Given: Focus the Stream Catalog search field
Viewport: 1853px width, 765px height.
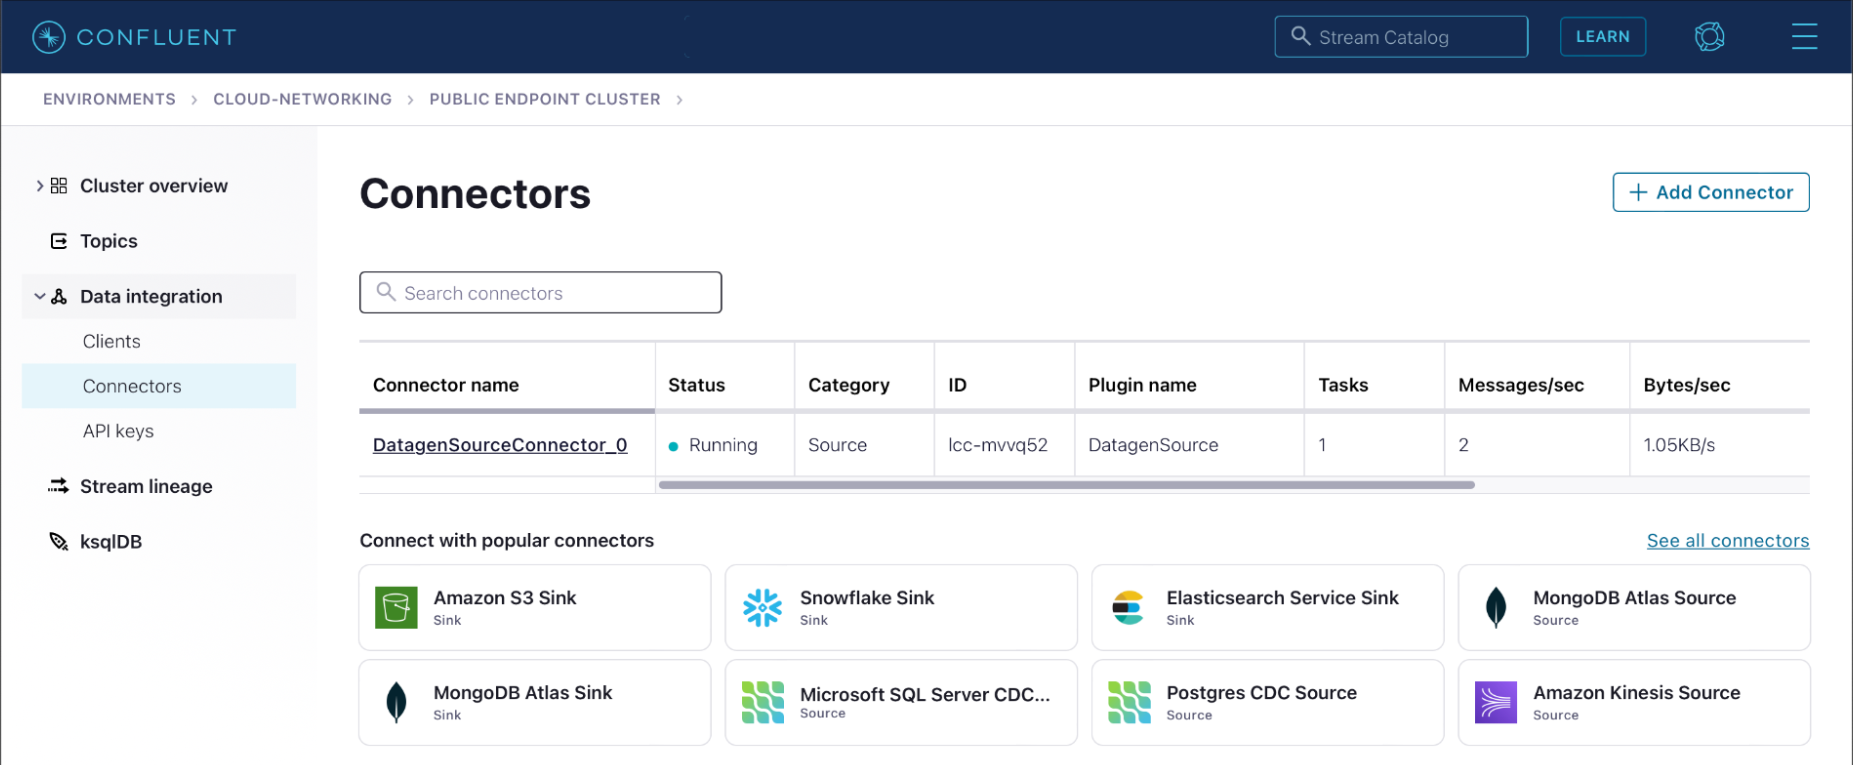Looking at the screenshot, I should coord(1401,37).
